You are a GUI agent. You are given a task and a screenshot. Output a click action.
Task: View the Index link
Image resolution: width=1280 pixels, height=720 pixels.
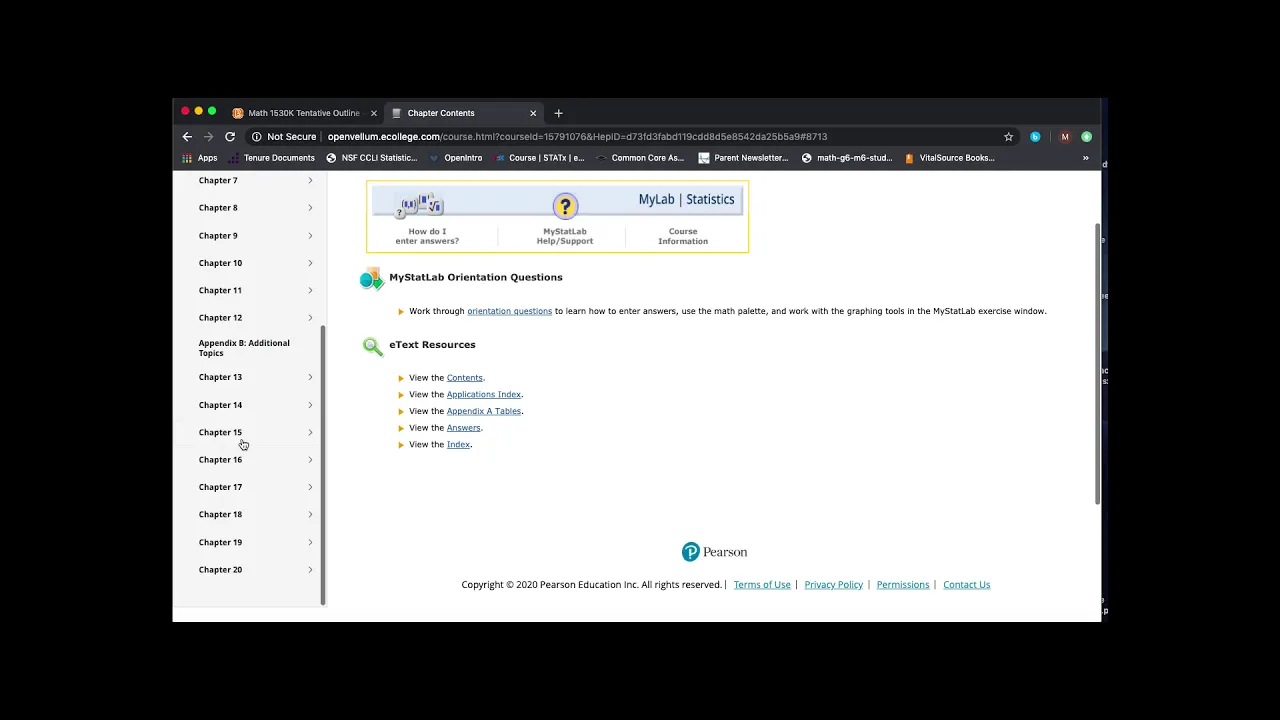(458, 445)
